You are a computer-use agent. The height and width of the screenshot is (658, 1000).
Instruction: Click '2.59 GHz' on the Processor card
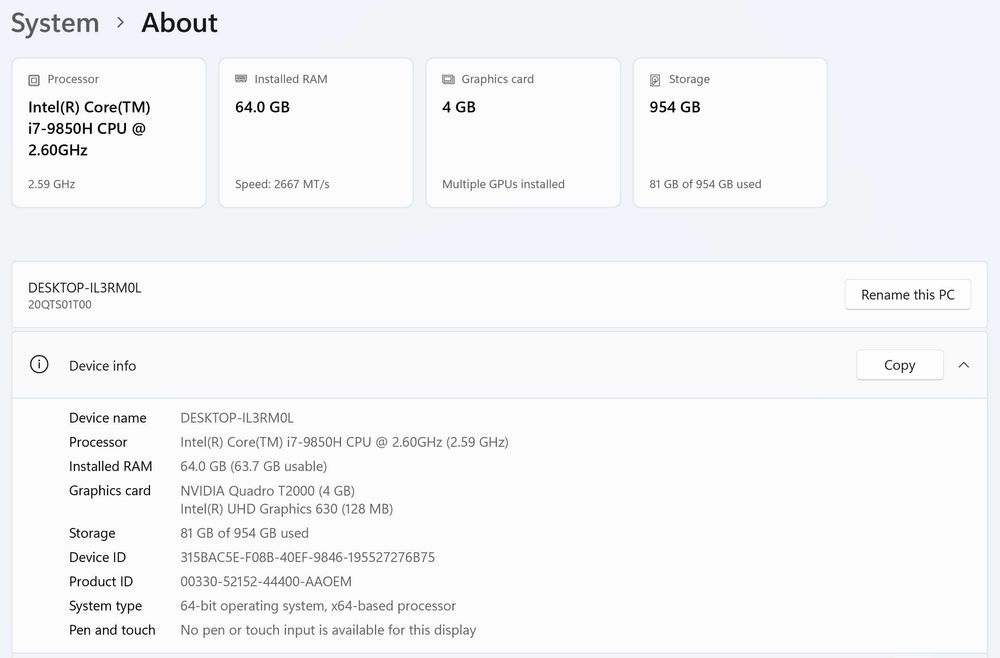[52, 184]
